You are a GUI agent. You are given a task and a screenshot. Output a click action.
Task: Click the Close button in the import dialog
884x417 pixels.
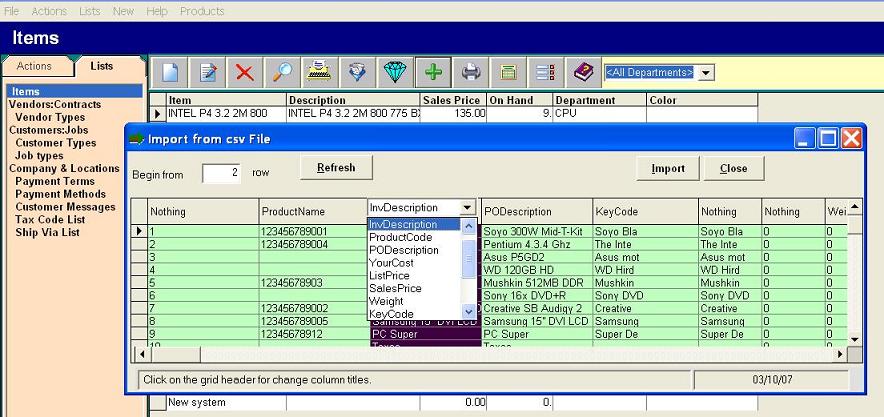point(733,168)
